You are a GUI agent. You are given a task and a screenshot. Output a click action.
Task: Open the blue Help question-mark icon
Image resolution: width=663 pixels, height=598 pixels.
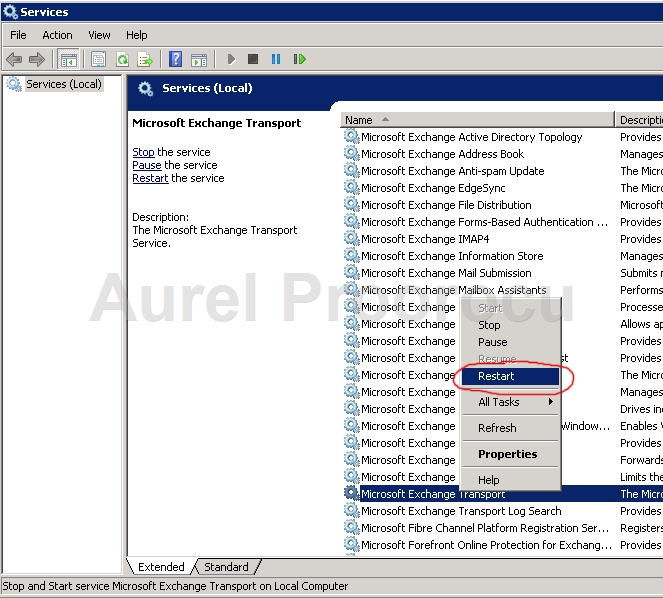click(175, 59)
